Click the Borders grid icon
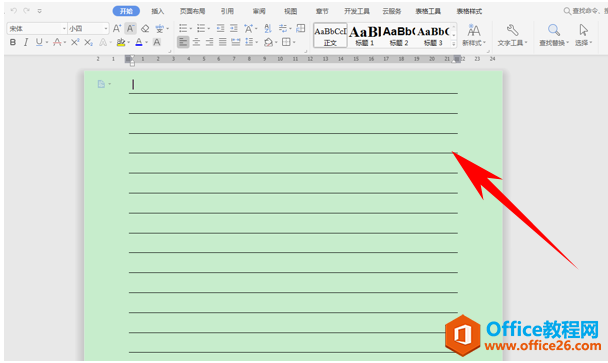This screenshot has width=608, height=363. 286,42
